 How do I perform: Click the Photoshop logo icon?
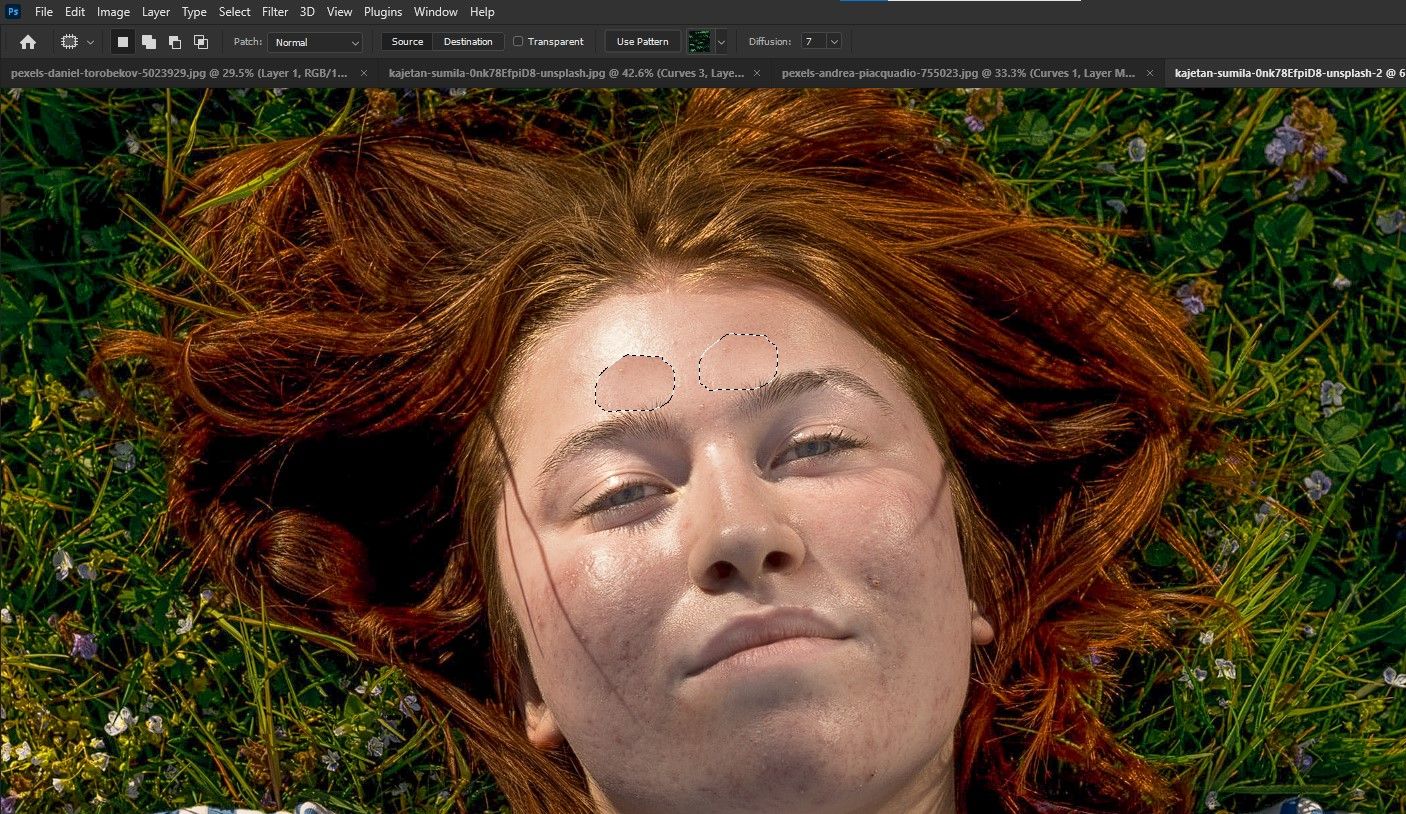point(13,12)
